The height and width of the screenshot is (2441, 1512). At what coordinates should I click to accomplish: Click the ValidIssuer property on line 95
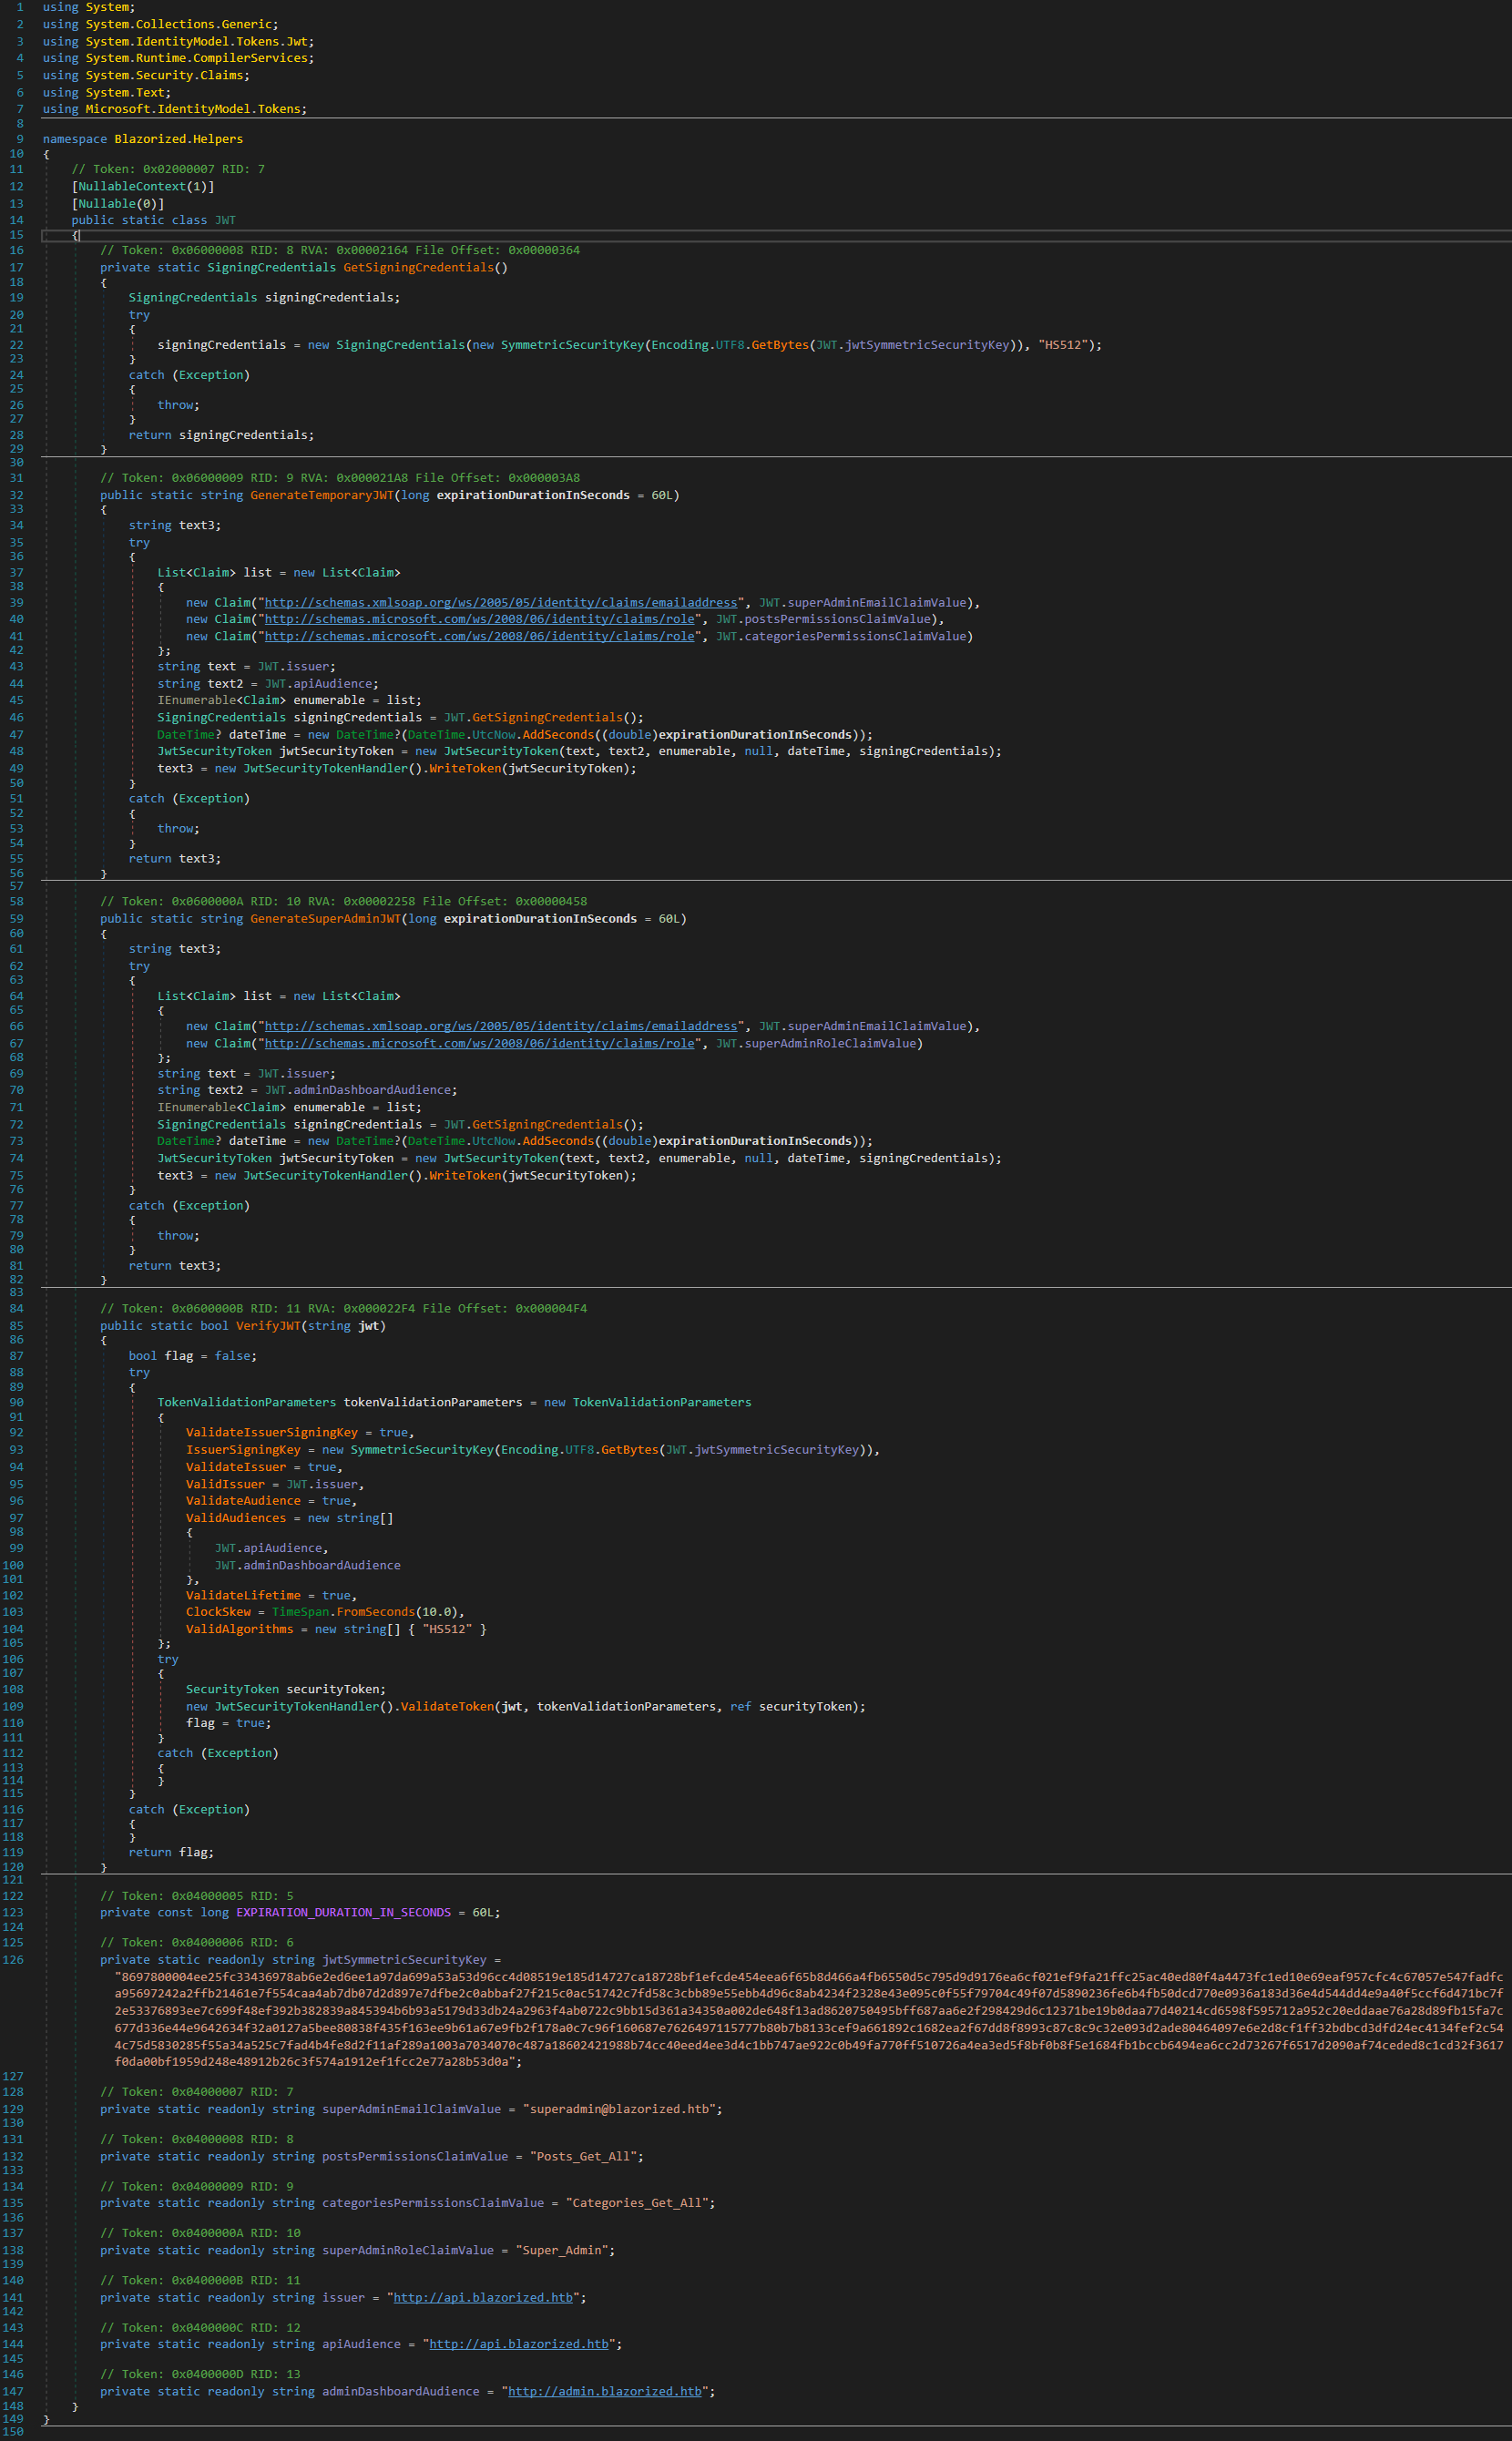point(225,1484)
